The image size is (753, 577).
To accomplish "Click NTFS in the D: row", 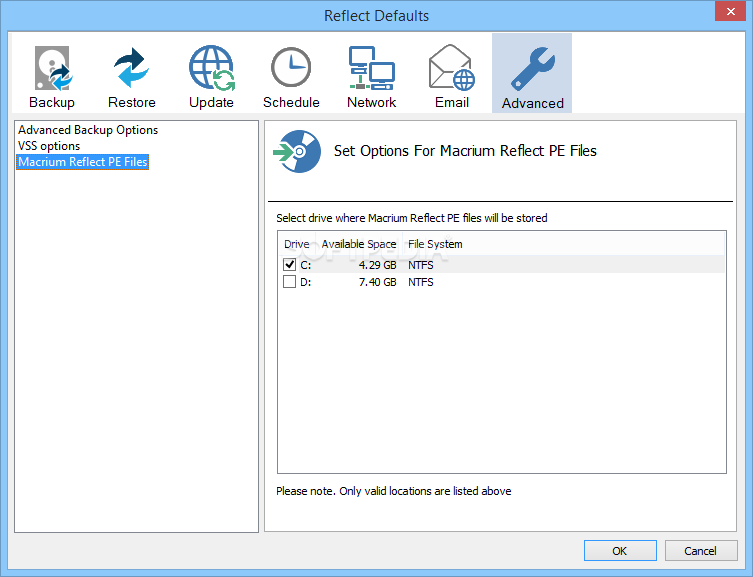I will (421, 282).
